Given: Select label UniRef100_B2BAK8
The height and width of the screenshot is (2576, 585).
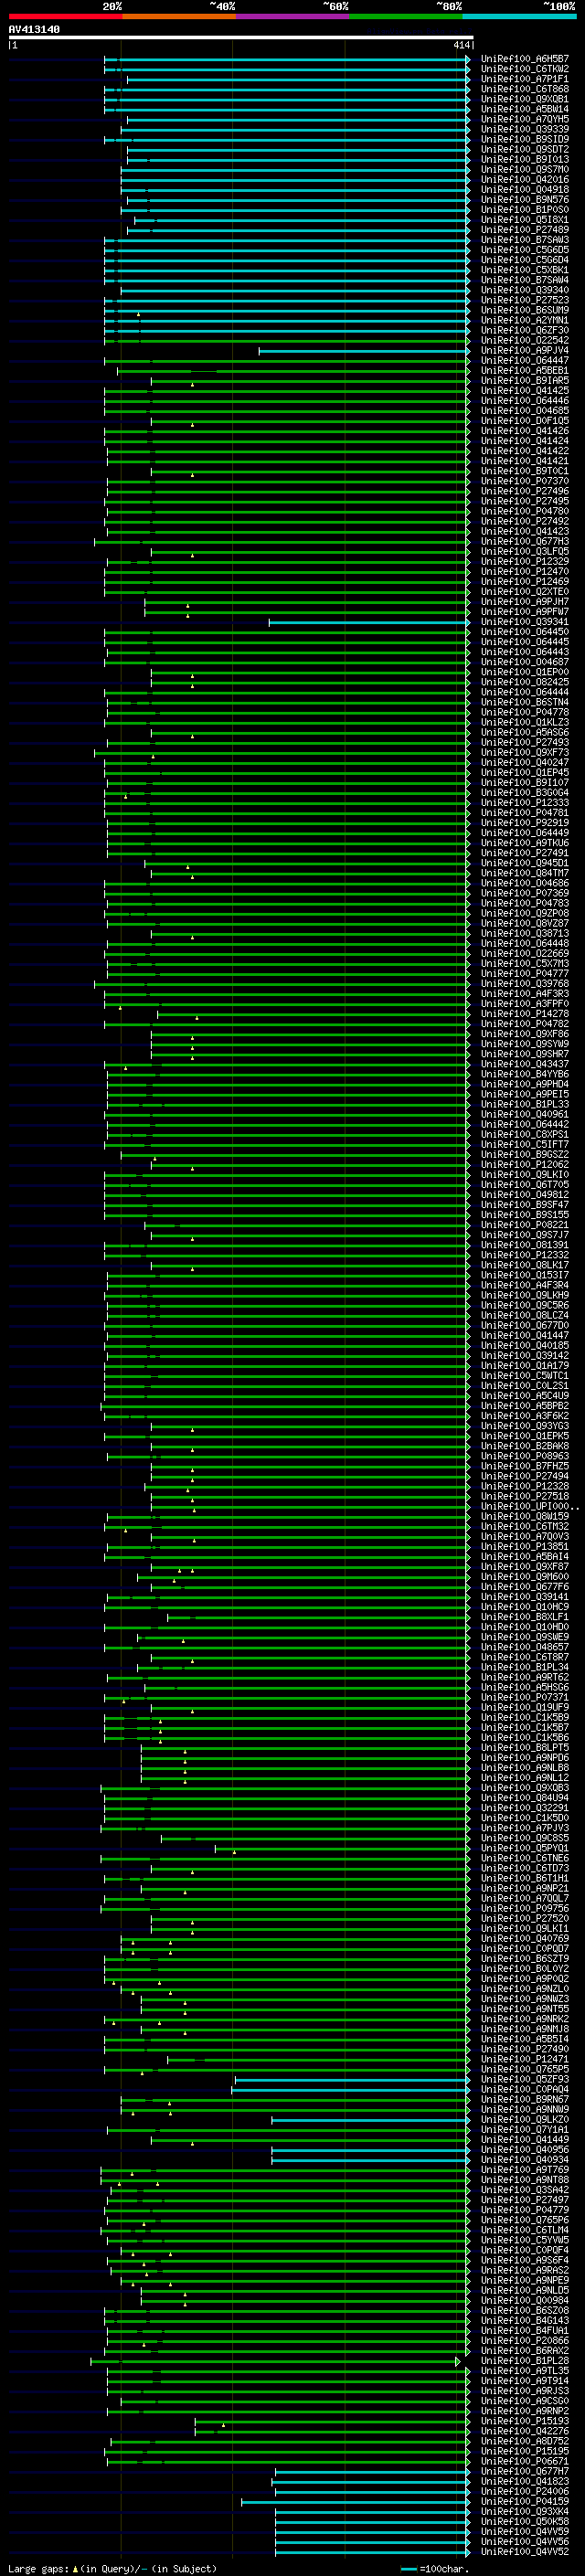Looking at the screenshot, I should (525, 1445).
